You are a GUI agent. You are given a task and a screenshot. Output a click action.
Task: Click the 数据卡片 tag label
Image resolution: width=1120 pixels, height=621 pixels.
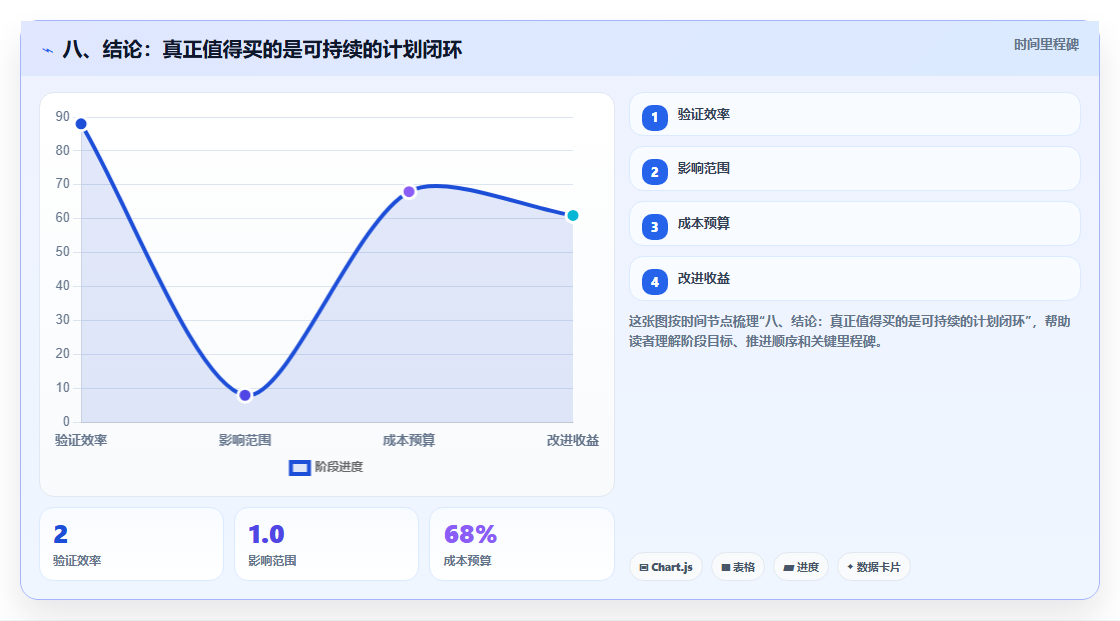[x=879, y=567]
